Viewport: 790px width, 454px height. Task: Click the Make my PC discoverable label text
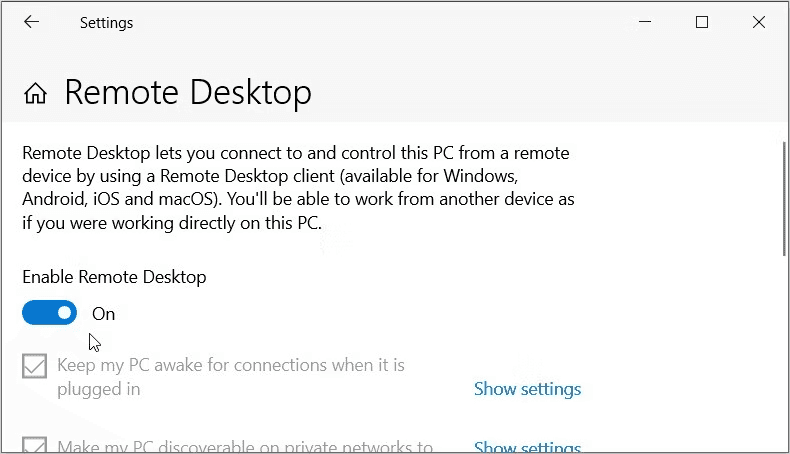[245, 447]
